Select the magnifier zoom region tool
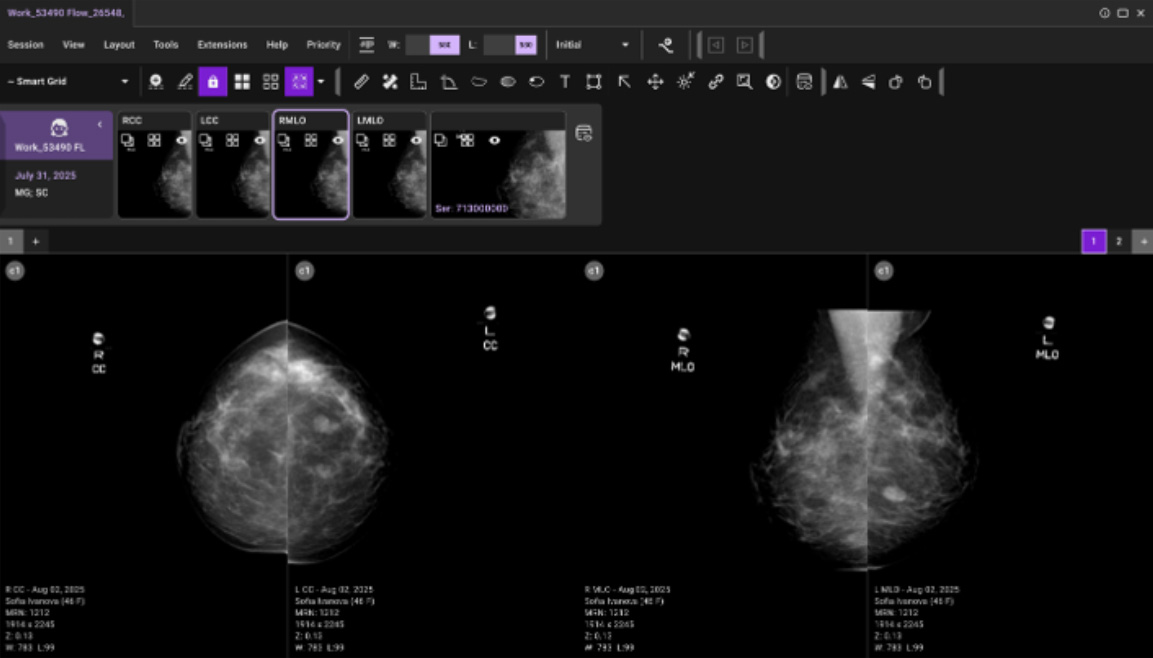1153x658 pixels. pyautogui.click(x=744, y=82)
